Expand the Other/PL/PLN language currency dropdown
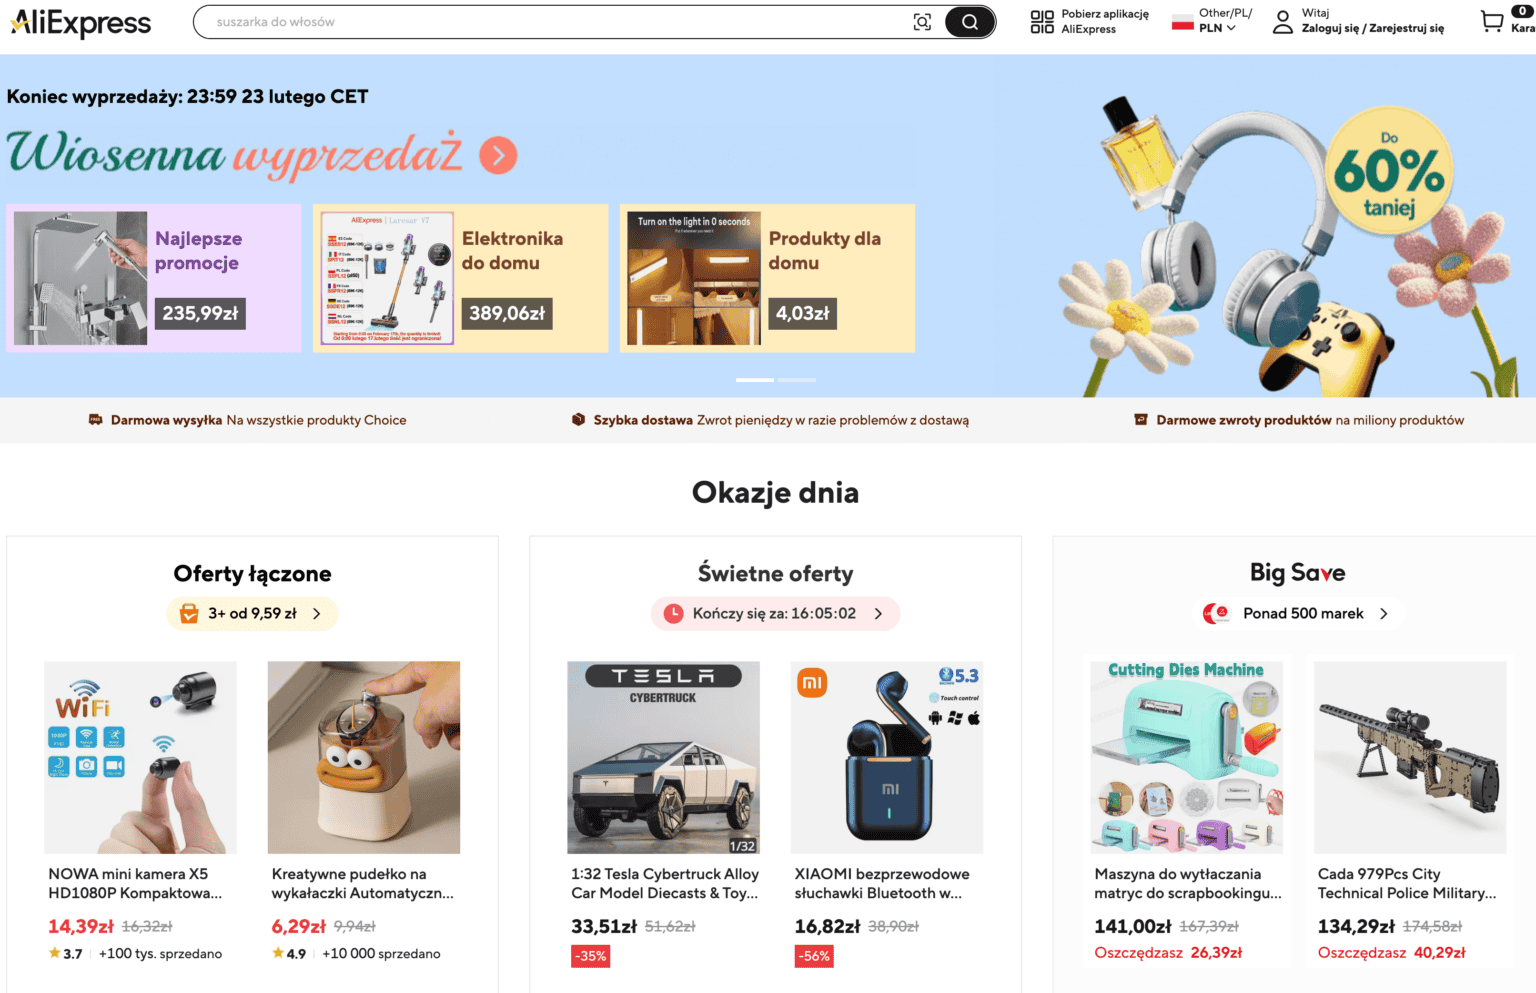This screenshot has width=1536, height=993. click(1225, 21)
